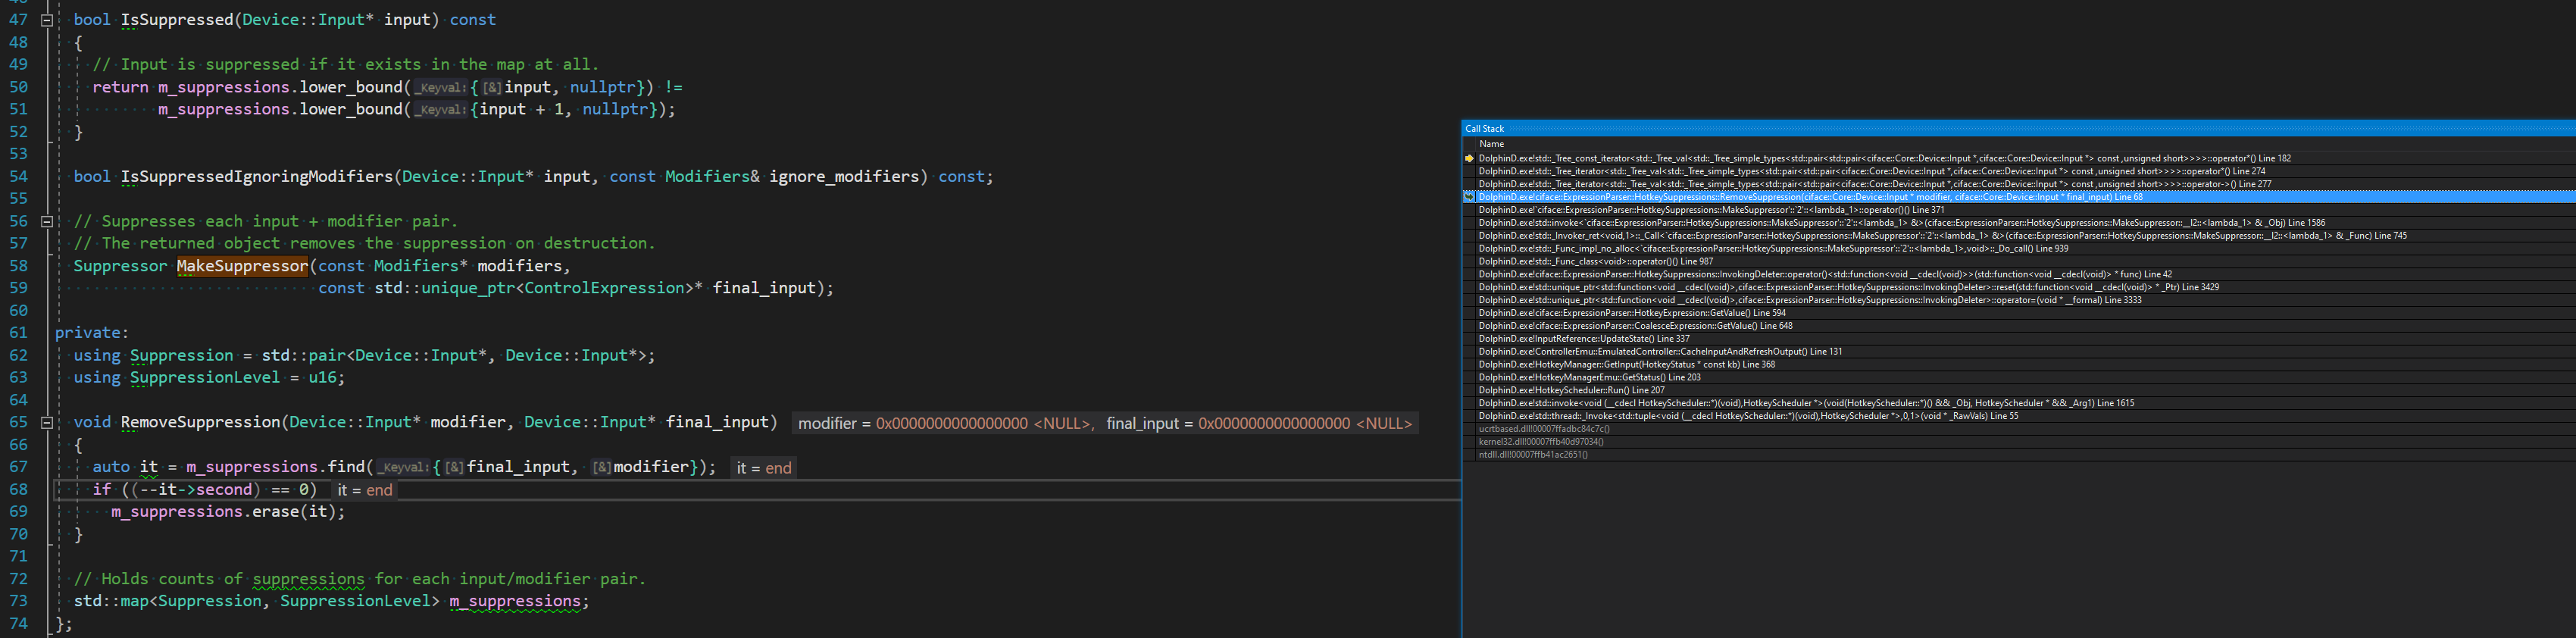2576x638 pixels.
Task: Click the _Keyval inline hint on line 50
Action: coord(440,88)
